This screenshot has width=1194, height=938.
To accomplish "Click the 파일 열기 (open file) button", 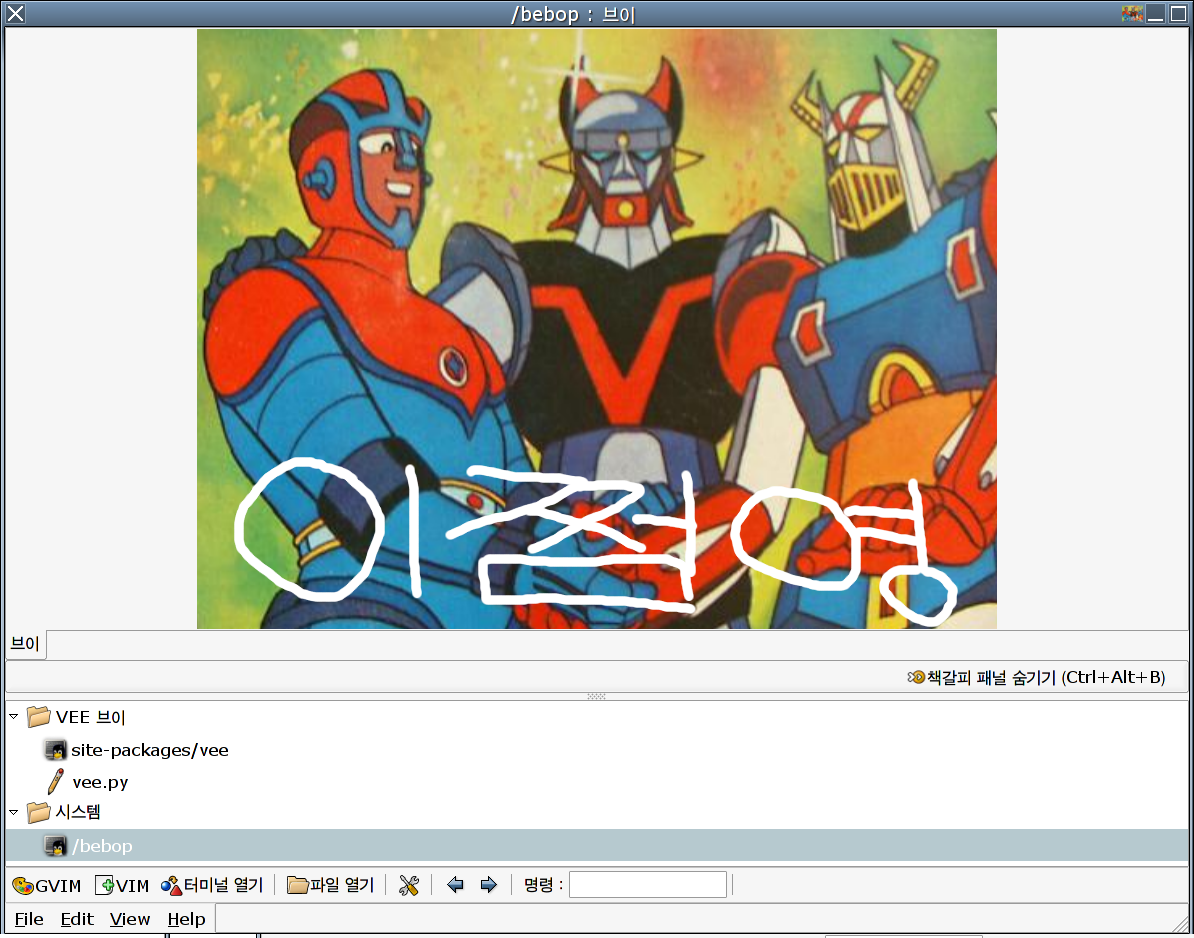I will click(330, 885).
